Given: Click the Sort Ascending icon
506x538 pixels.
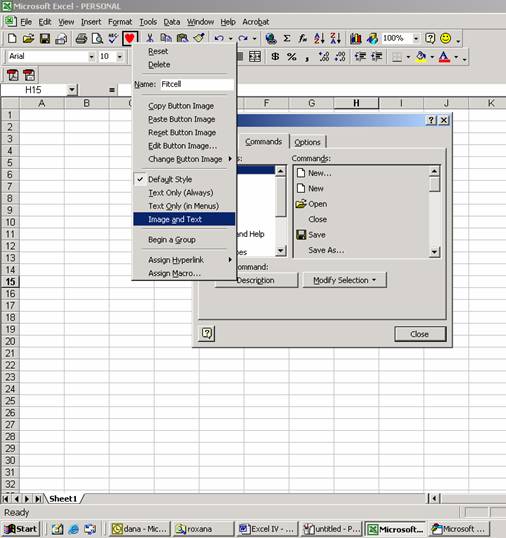Looking at the screenshot, I should [319, 38].
